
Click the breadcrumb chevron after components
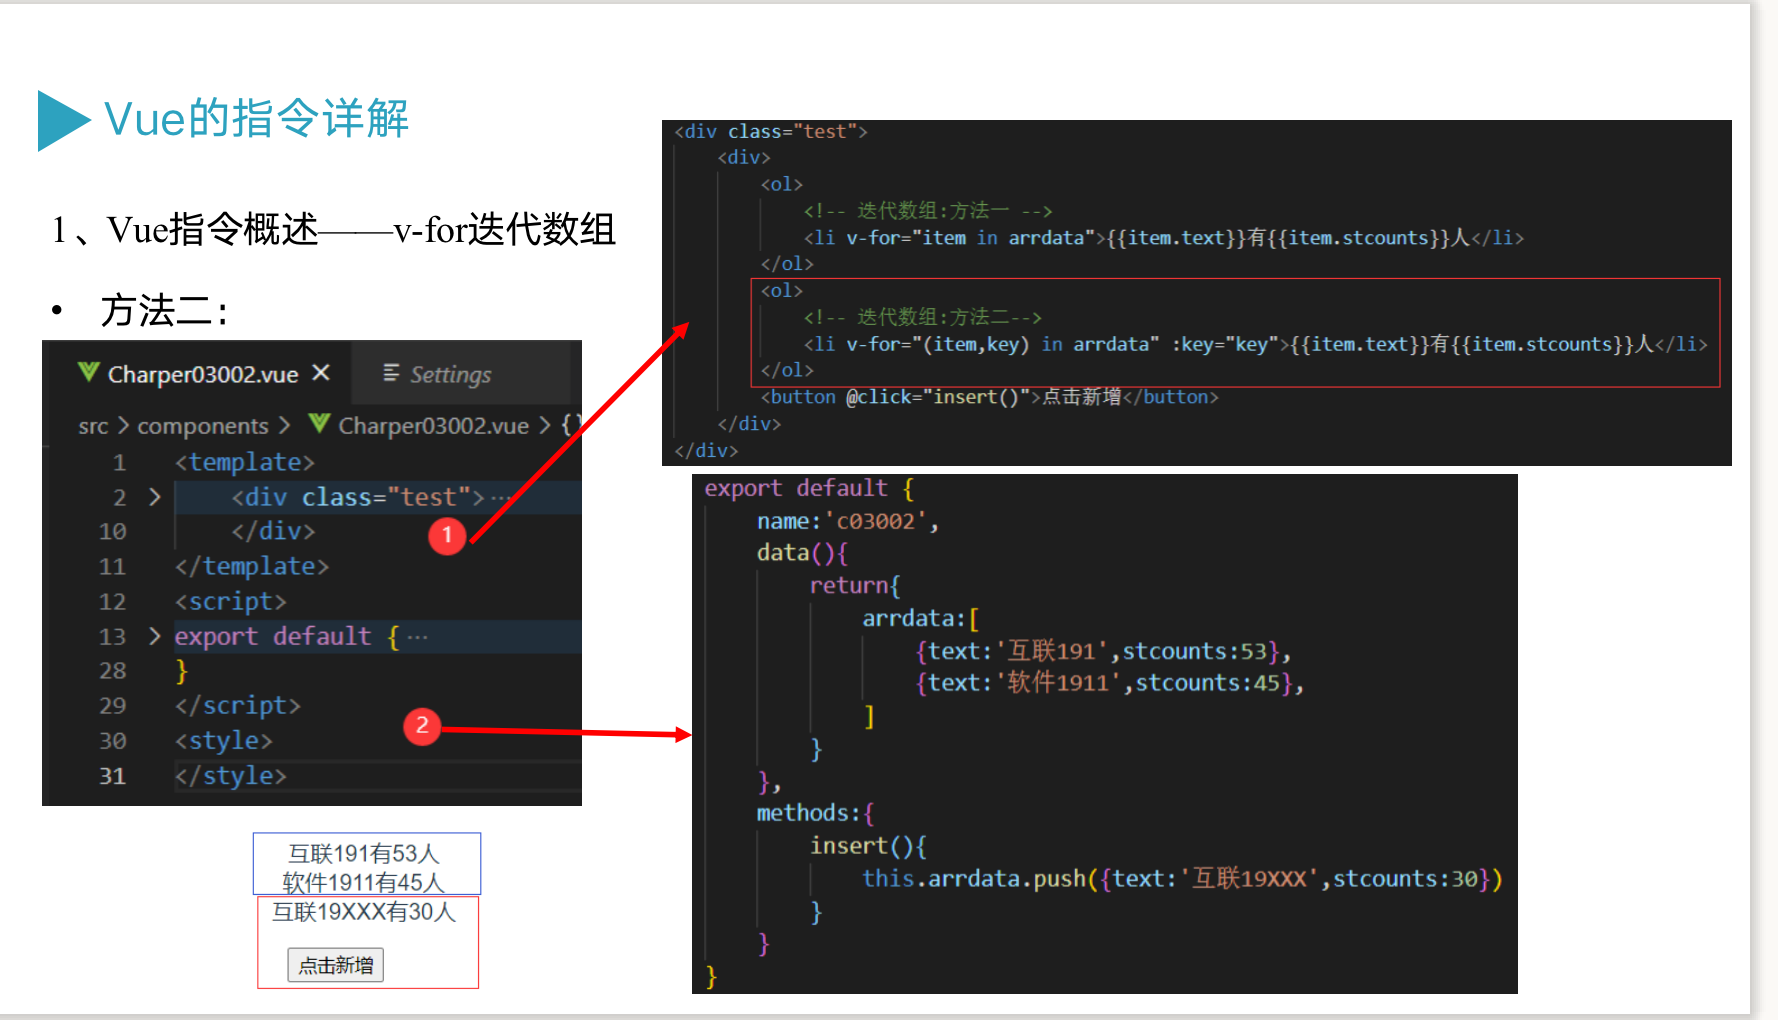[x=284, y=425]
